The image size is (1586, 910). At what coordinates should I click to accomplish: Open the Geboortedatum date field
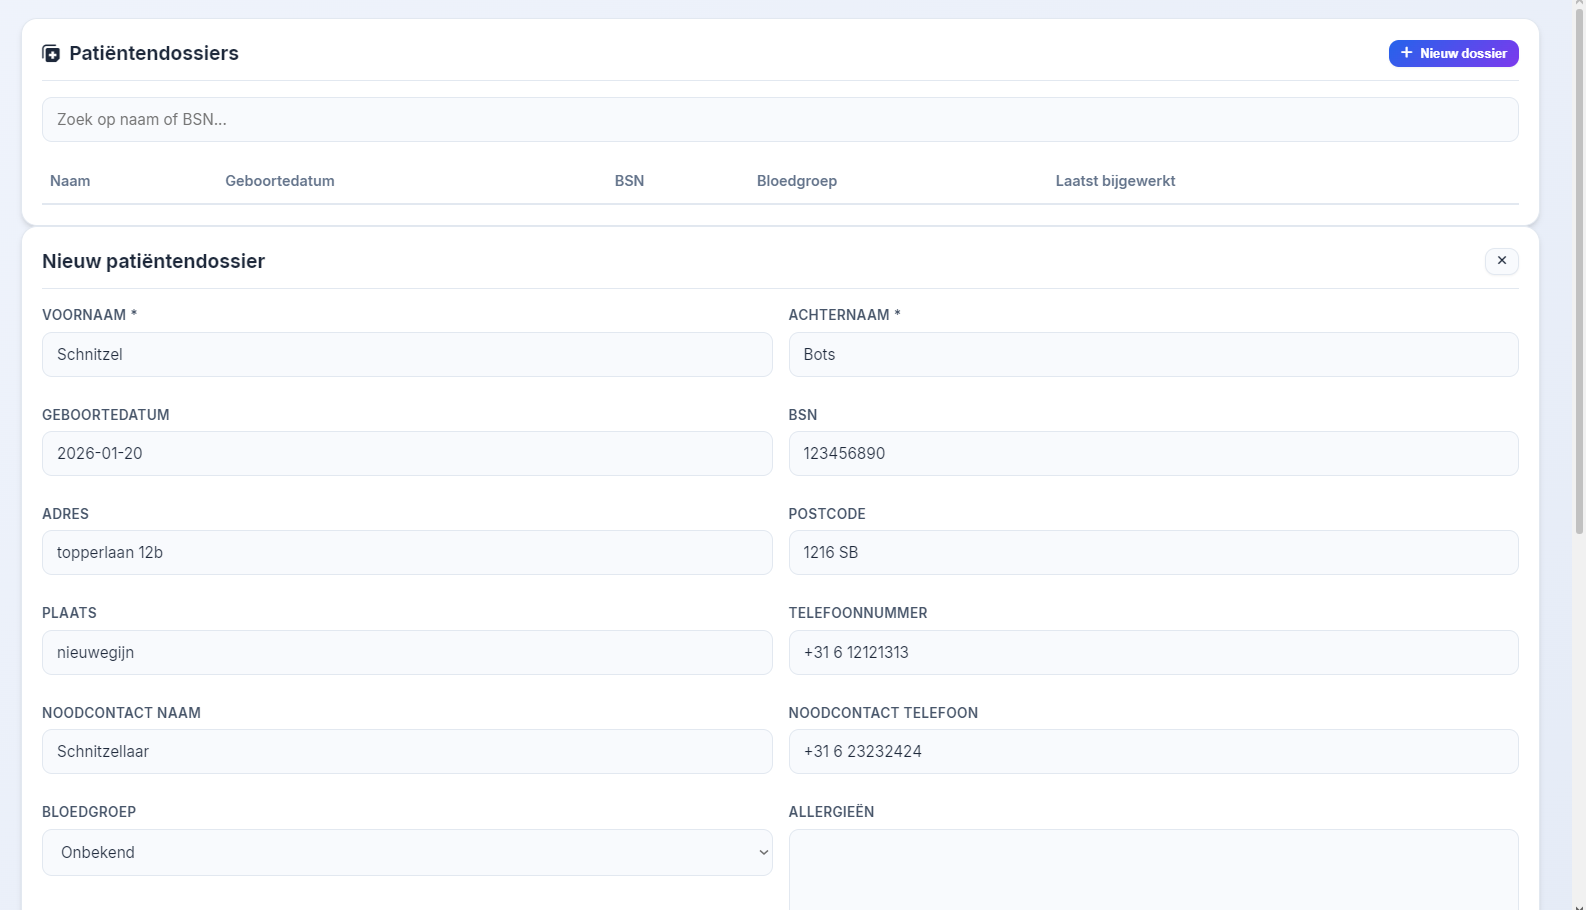(x=407, y=454)
